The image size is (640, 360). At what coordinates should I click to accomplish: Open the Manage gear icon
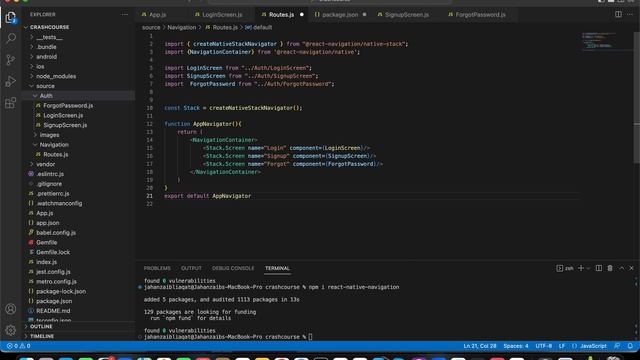(11, 329)
